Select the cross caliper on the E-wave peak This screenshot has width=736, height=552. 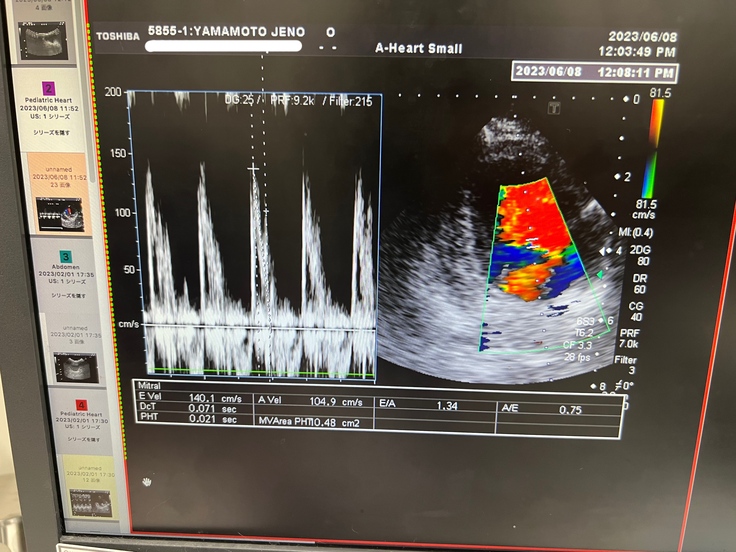[x=254, y=170]
